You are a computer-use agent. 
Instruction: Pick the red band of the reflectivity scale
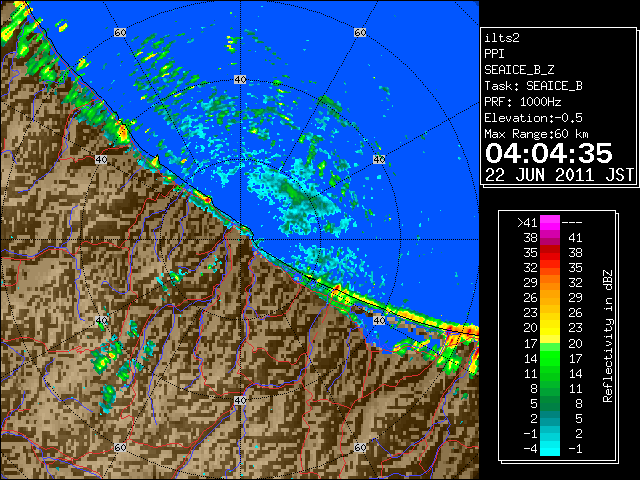pyautogui.click(x=550, y=253)
